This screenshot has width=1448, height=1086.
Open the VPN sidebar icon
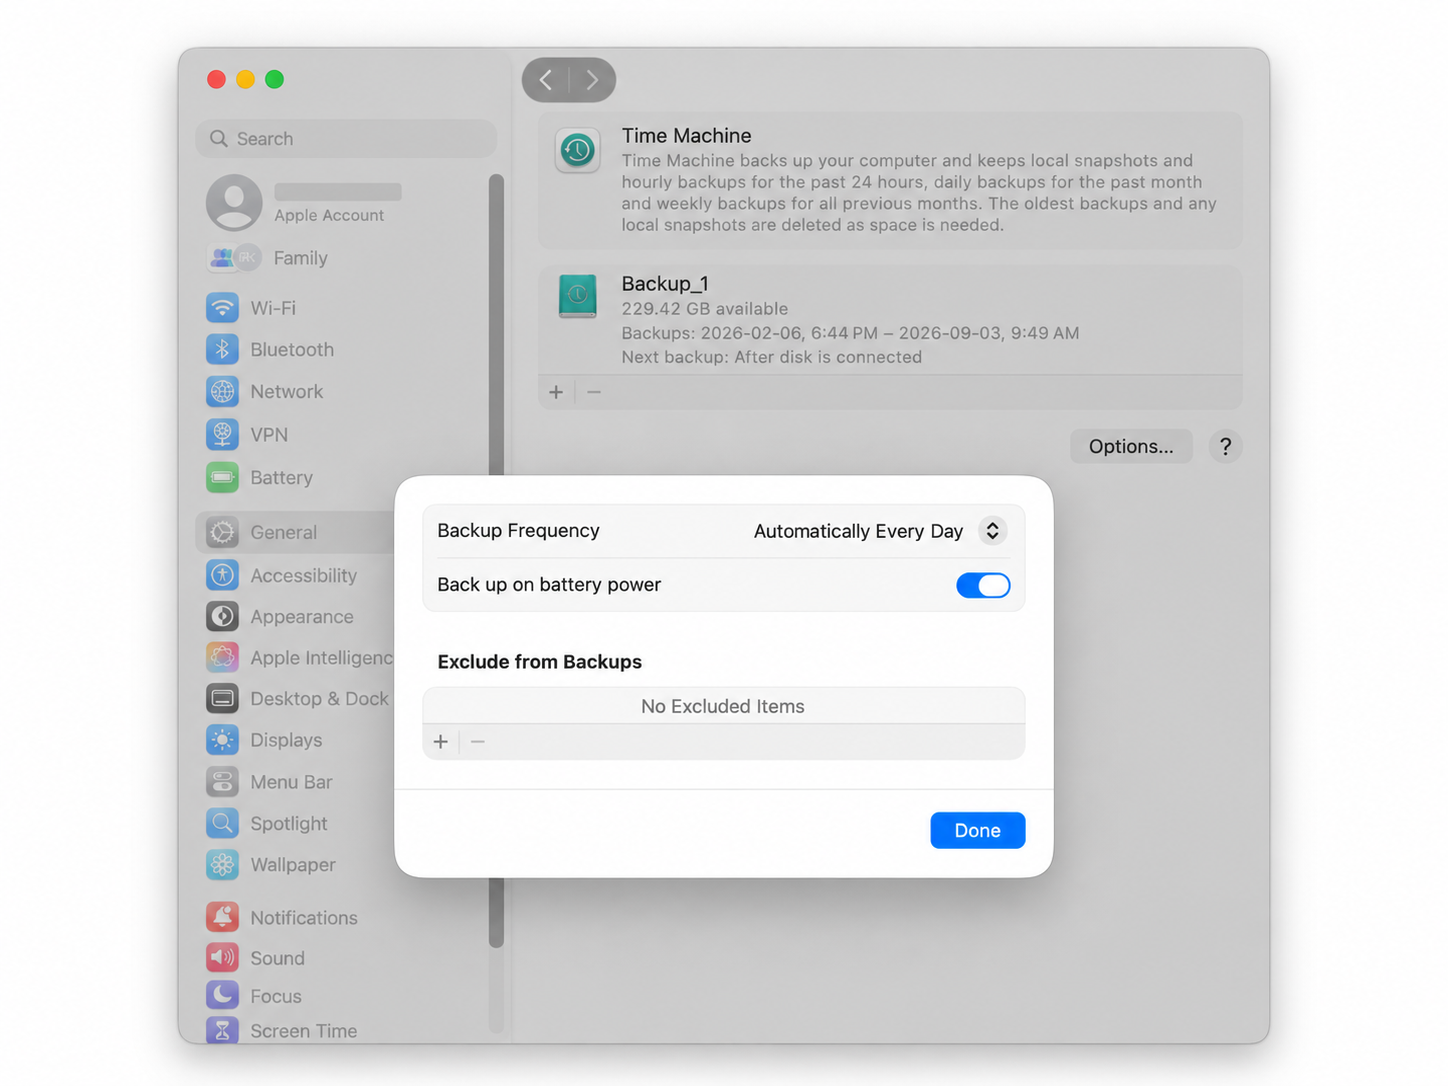coord(222,434)
